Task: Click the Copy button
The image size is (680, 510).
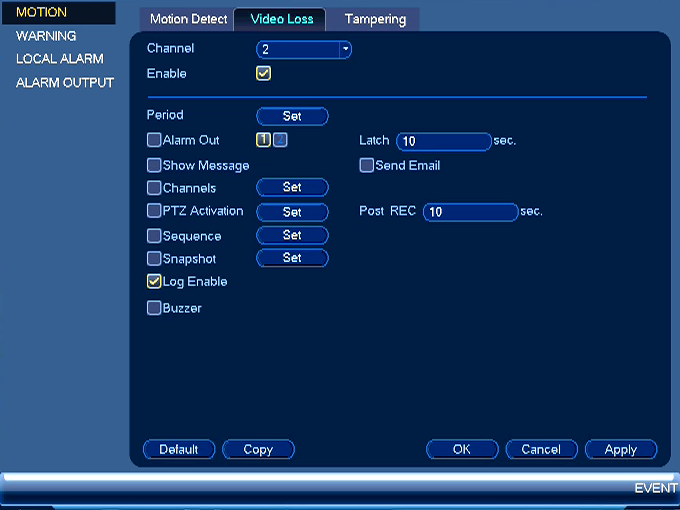Action: pyautogui.click(x=258, y=450)
